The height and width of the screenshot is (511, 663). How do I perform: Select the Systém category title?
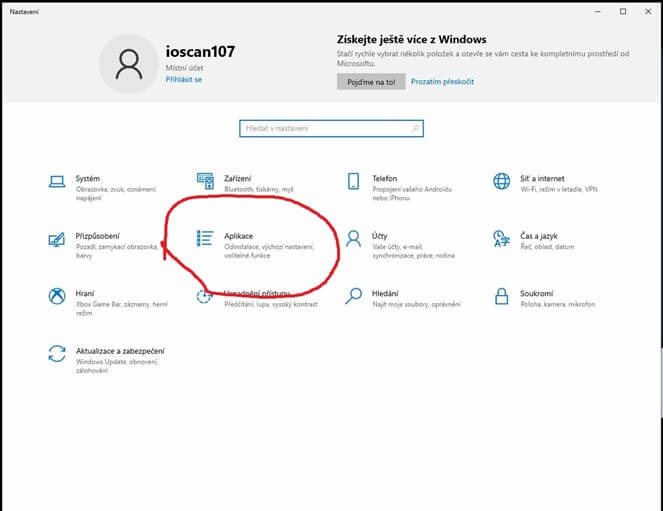click(88, 178)
